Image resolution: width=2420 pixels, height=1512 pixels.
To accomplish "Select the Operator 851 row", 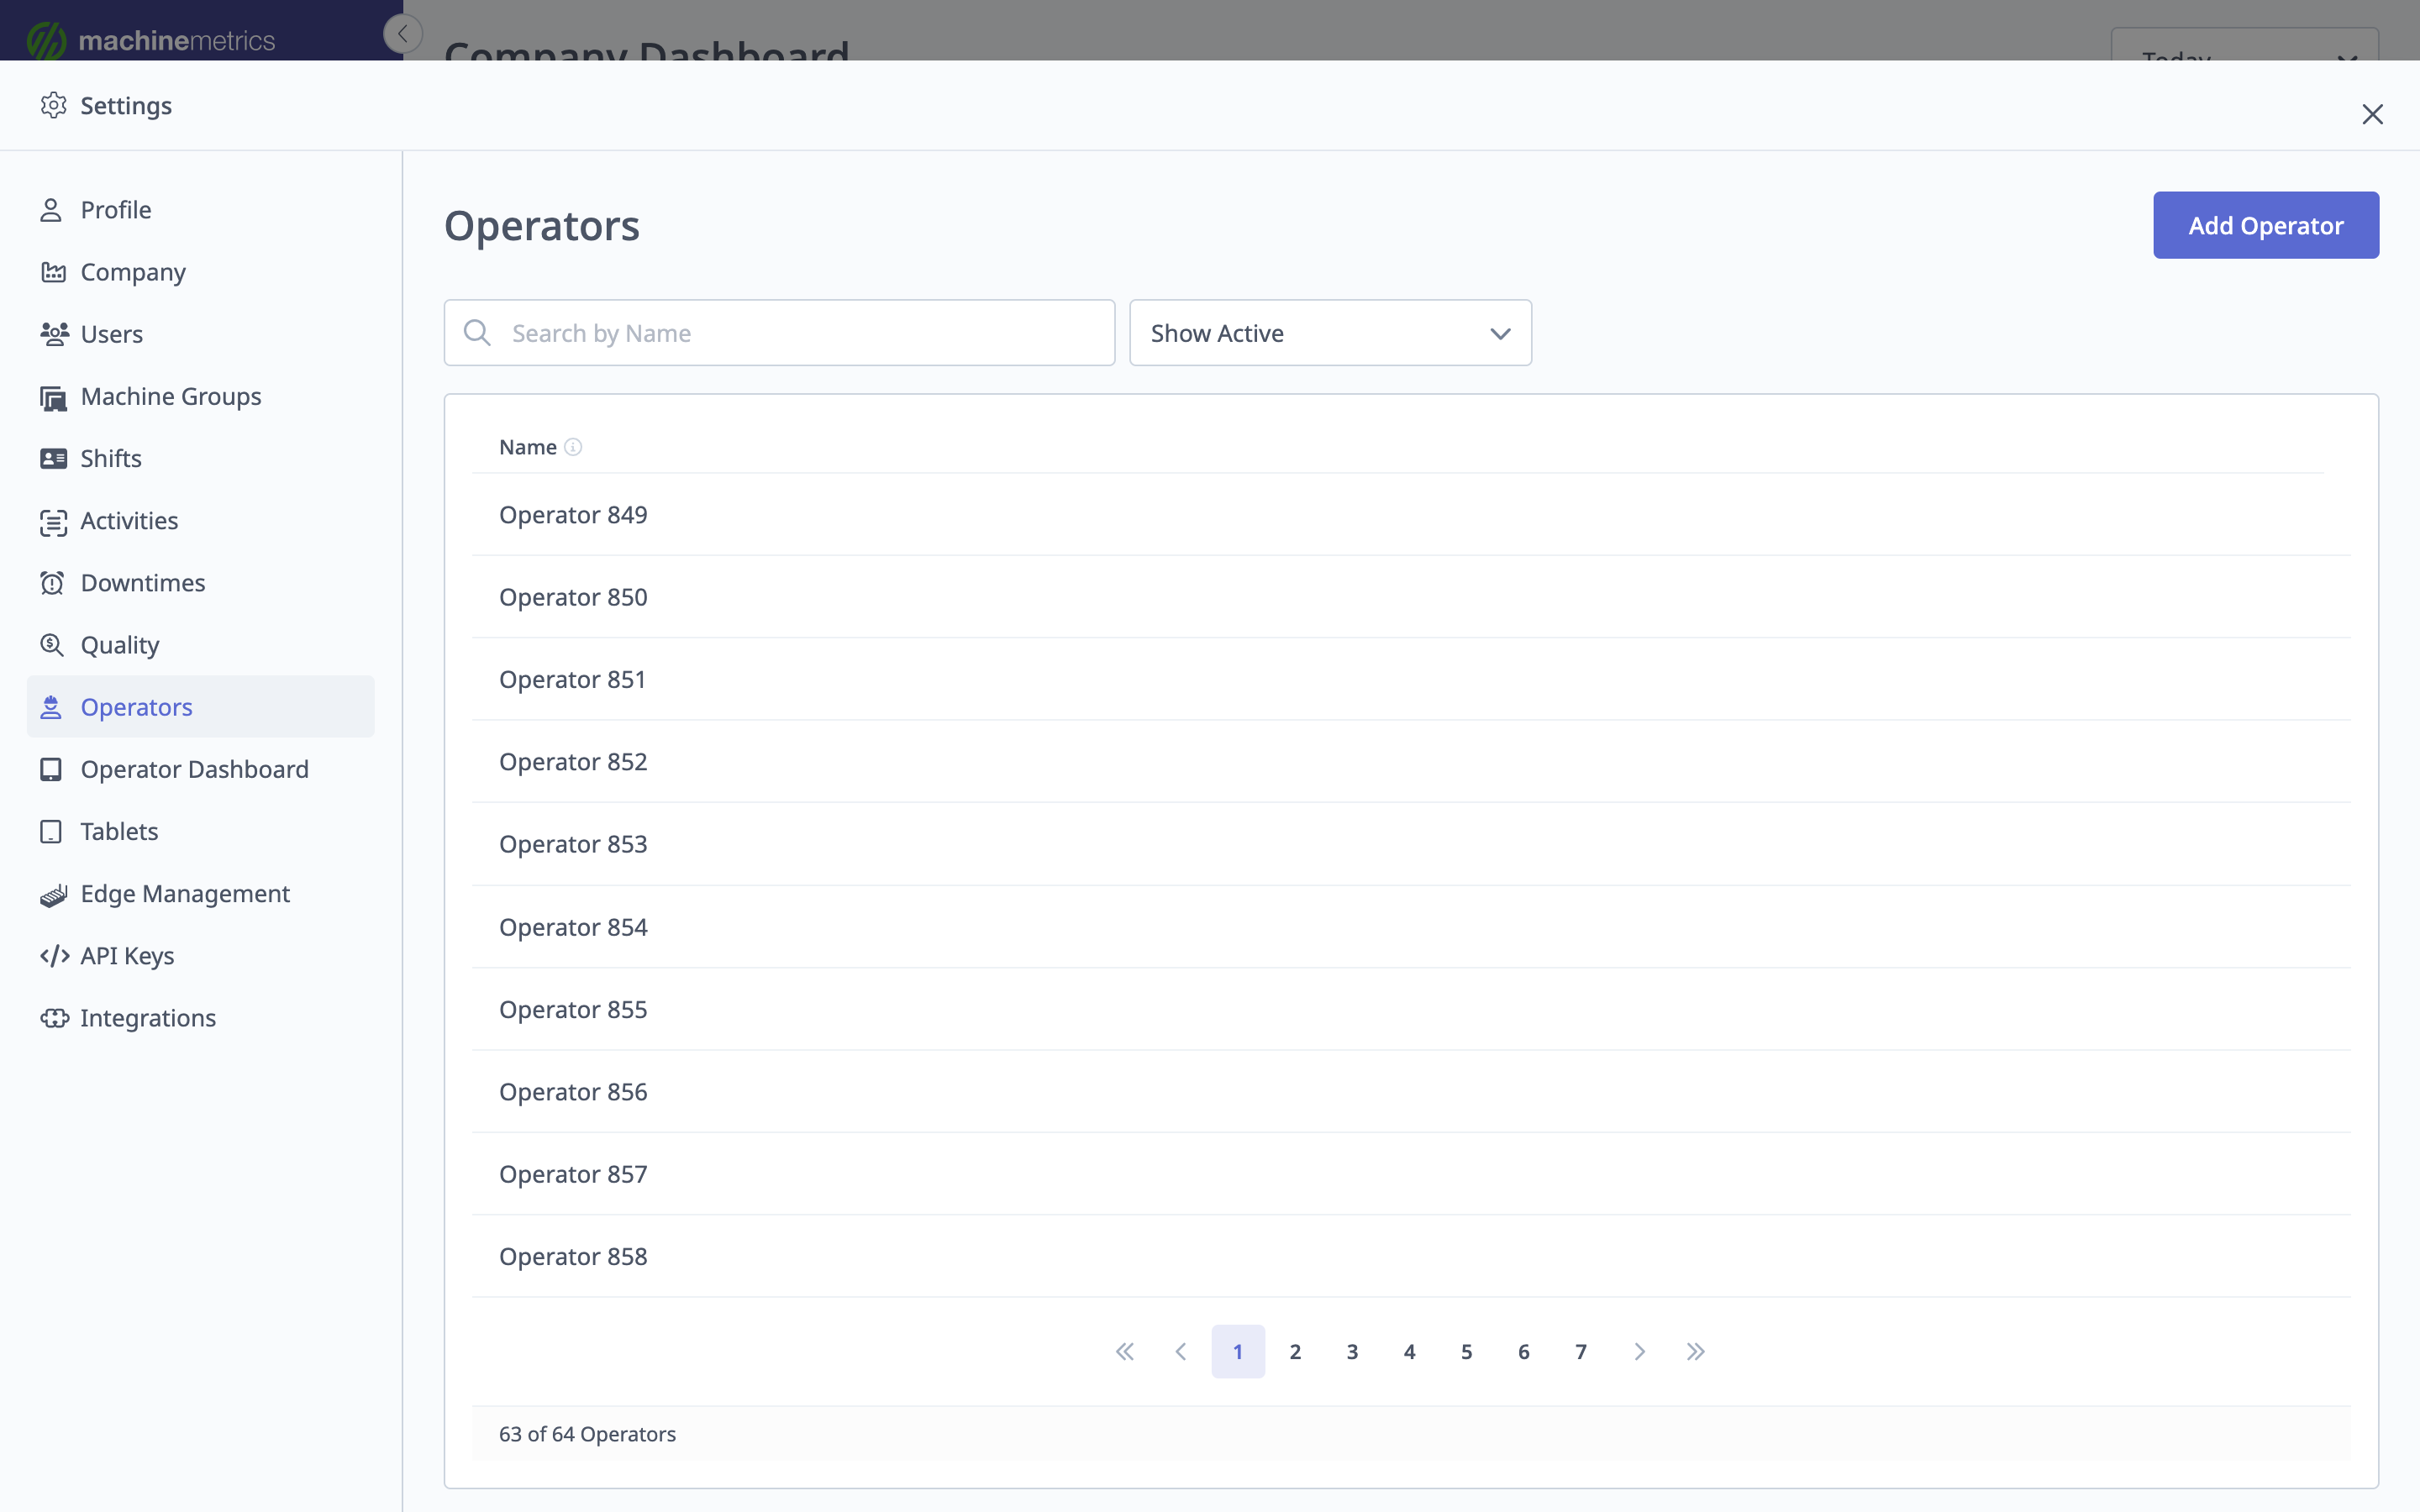I will (x=1411, y=679).
